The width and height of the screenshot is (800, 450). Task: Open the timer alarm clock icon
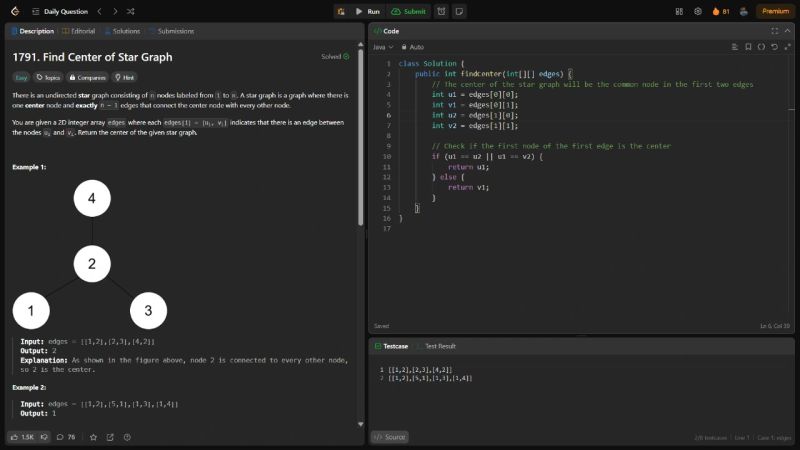coord(441,11)
